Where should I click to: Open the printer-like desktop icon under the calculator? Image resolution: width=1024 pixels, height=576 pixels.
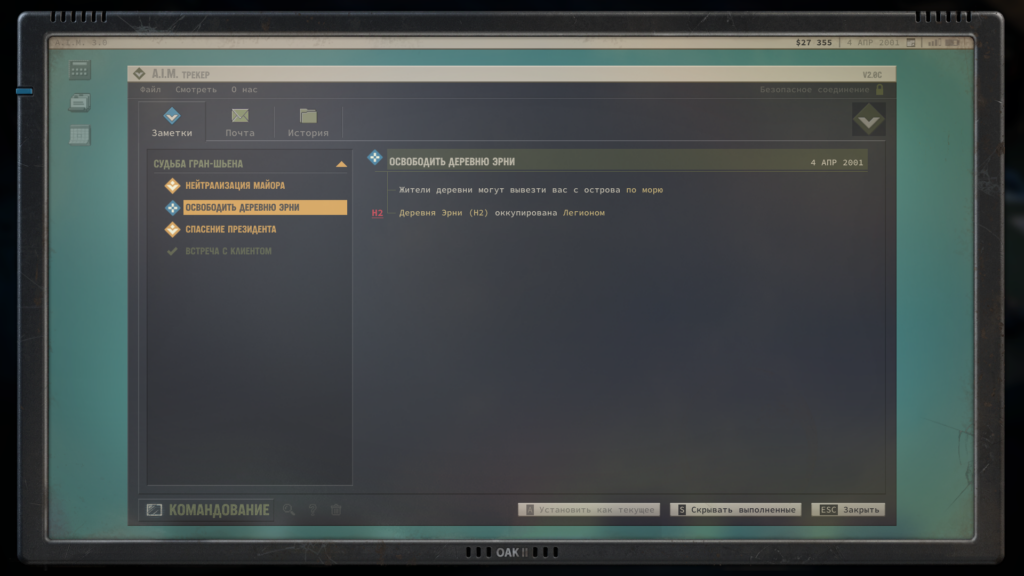coord(80,102)
